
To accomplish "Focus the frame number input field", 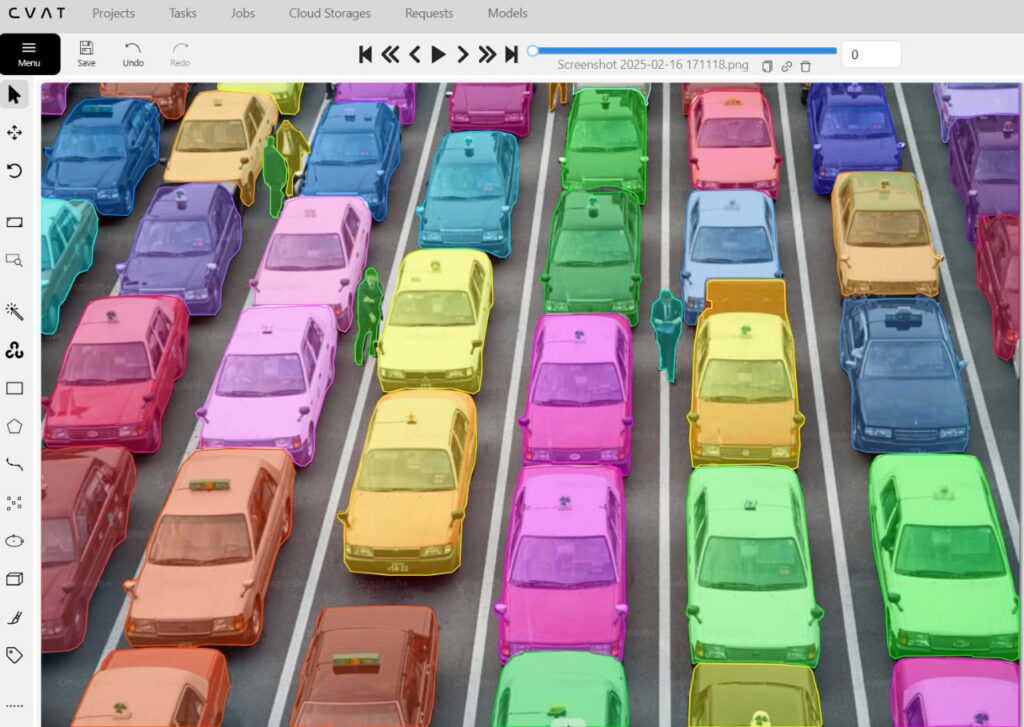I will [871, 54].
